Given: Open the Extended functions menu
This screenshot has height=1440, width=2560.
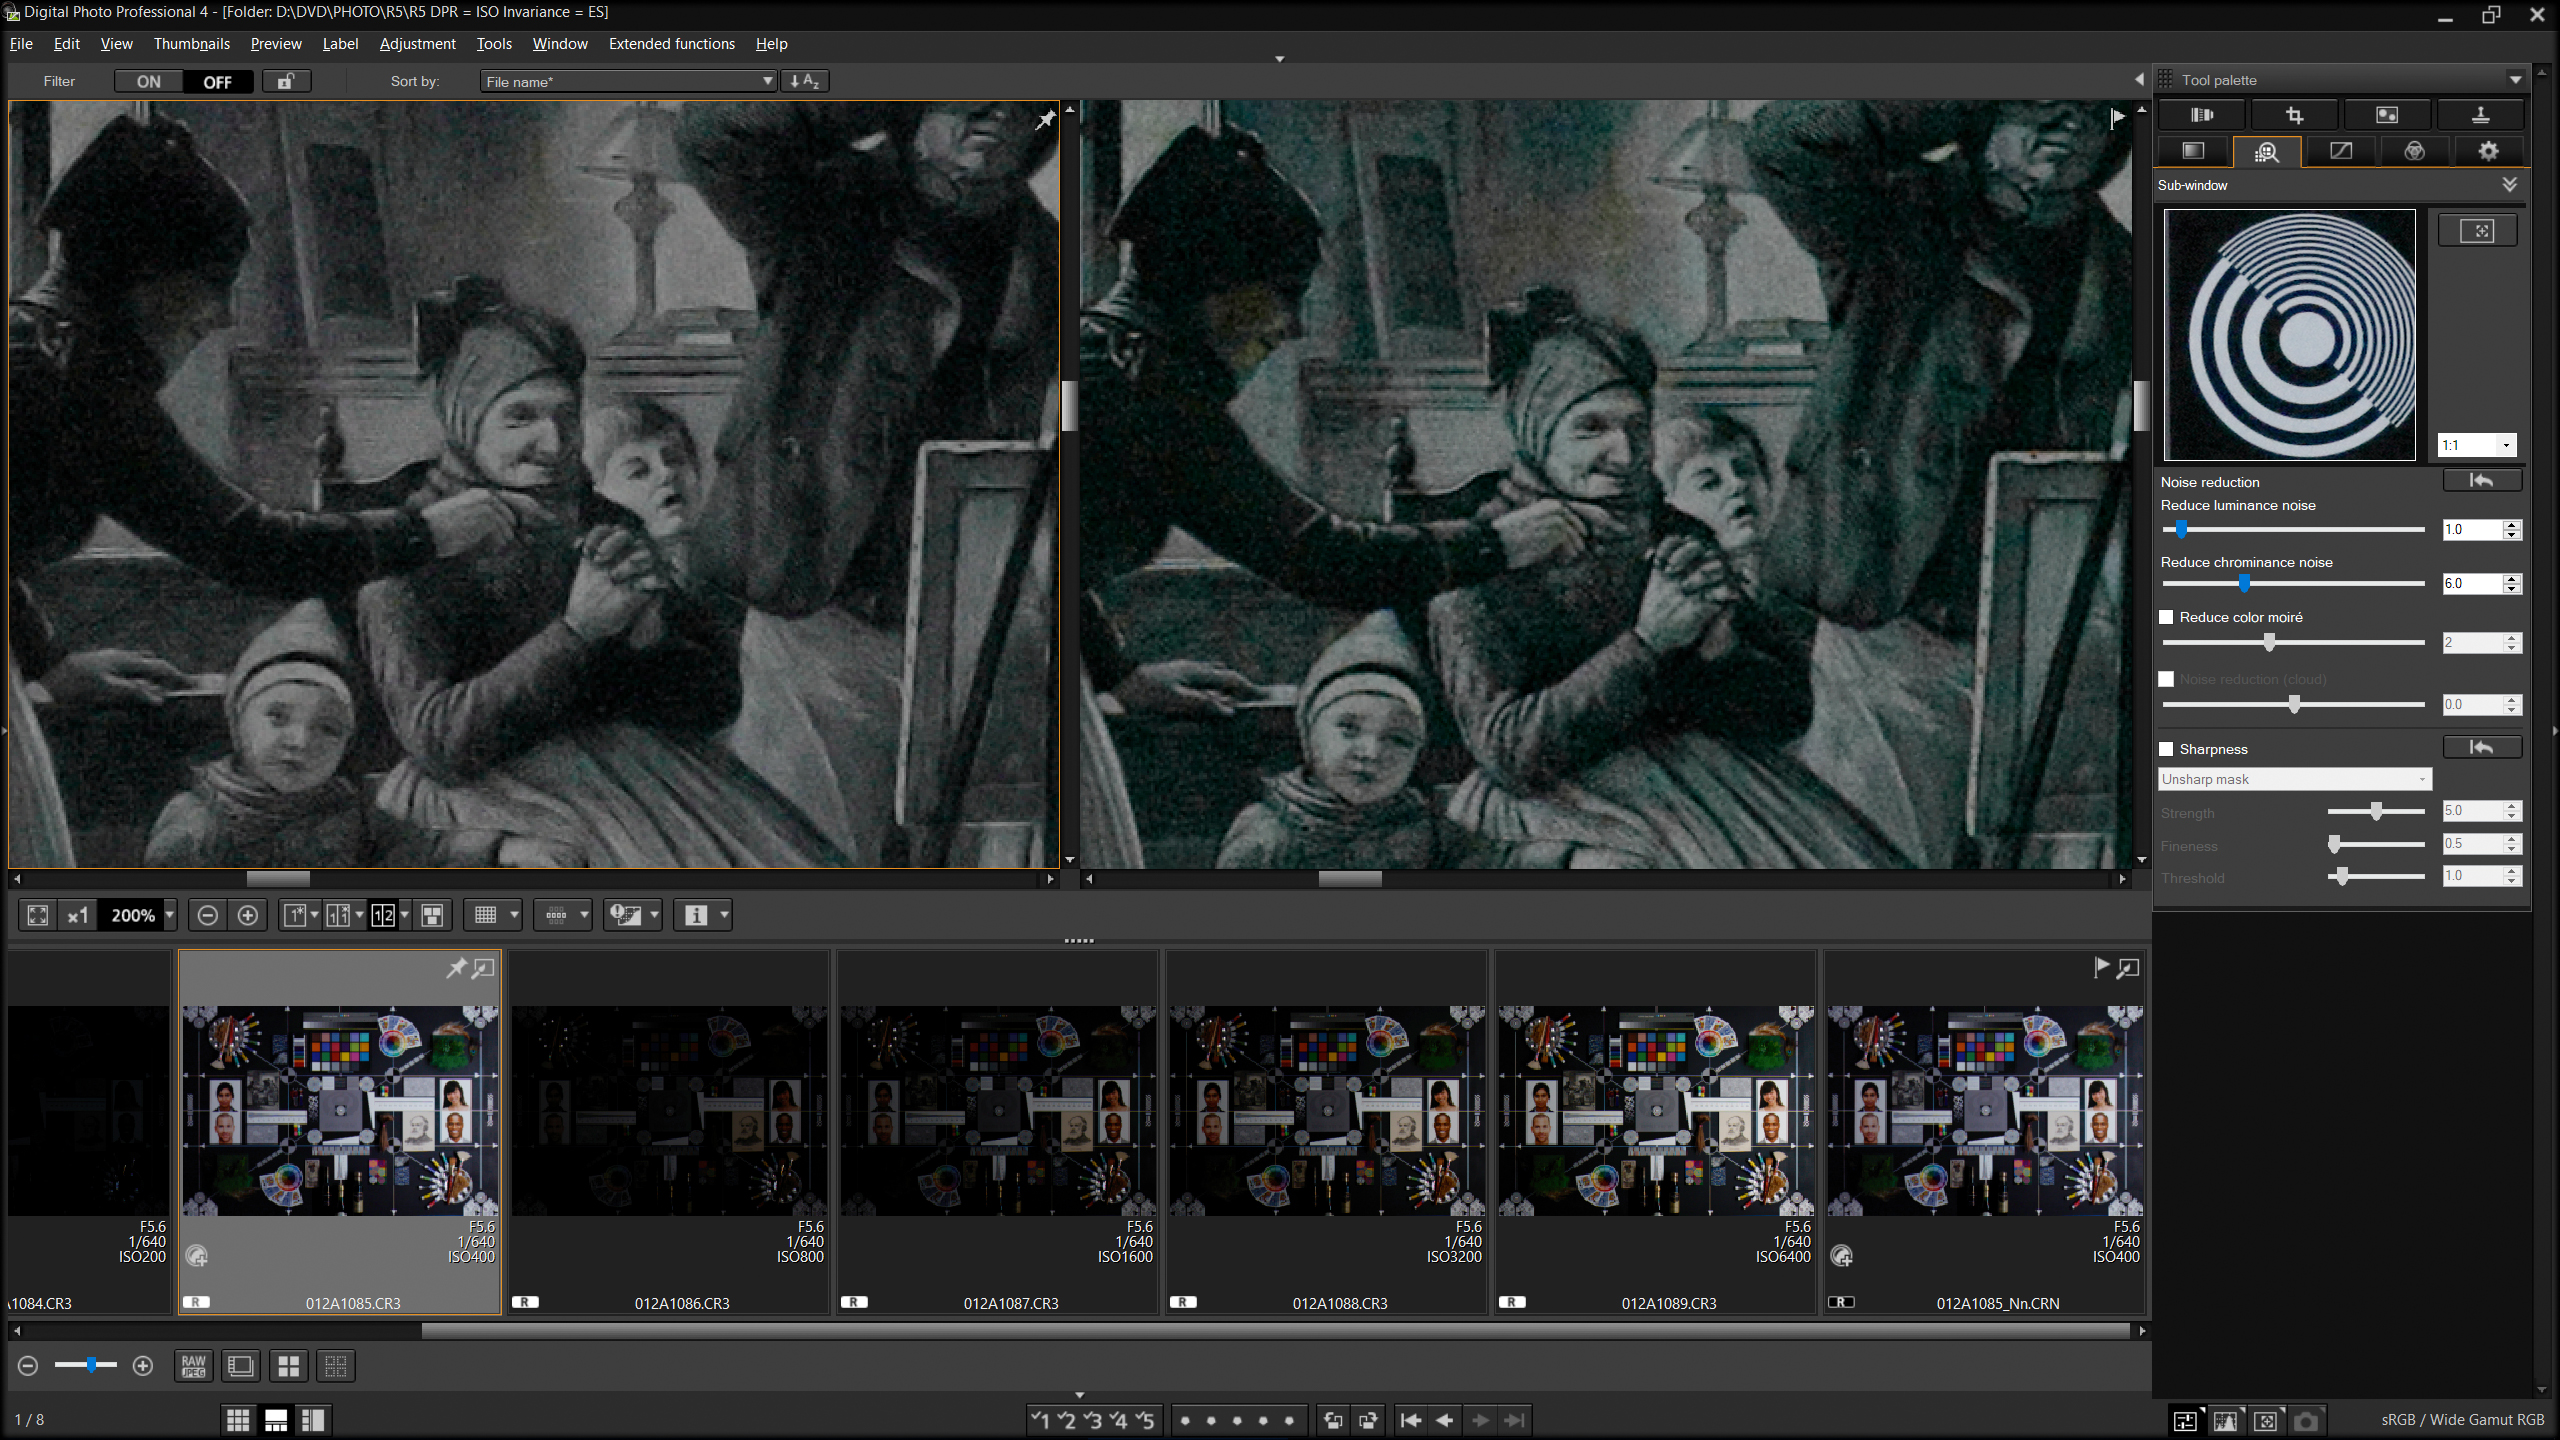Looking at the screenshot, I should coord(671,44).
